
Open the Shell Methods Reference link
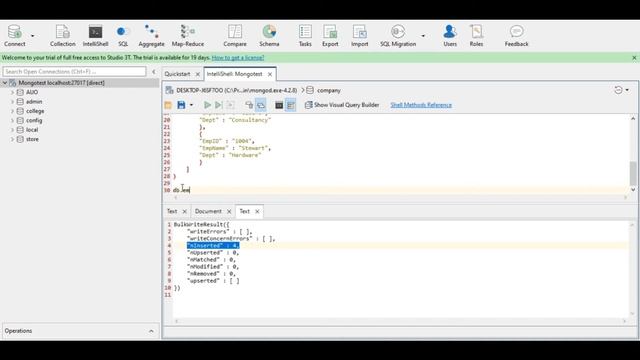pos(421,105)
